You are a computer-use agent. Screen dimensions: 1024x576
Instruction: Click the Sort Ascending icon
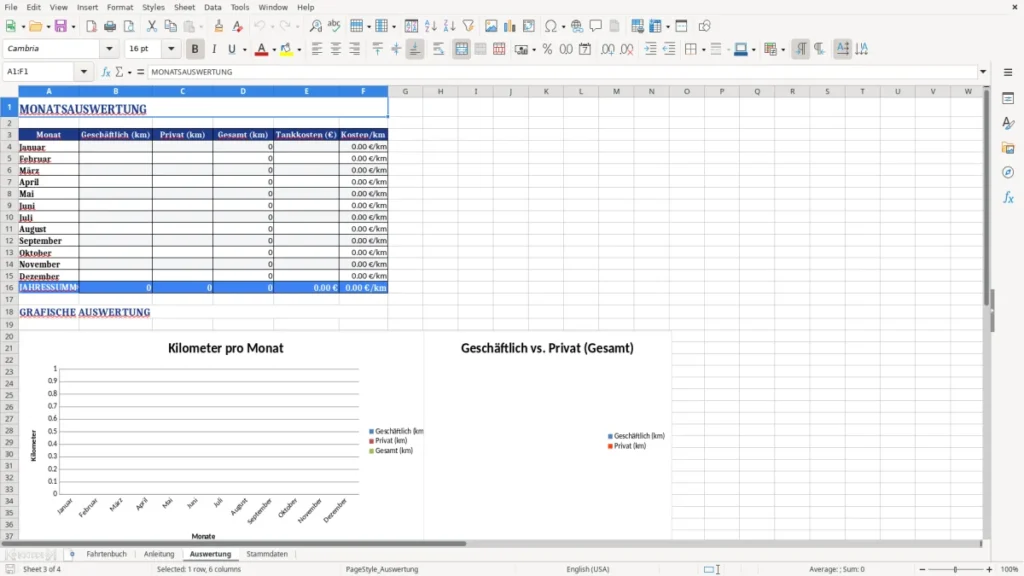pos(430,26)
